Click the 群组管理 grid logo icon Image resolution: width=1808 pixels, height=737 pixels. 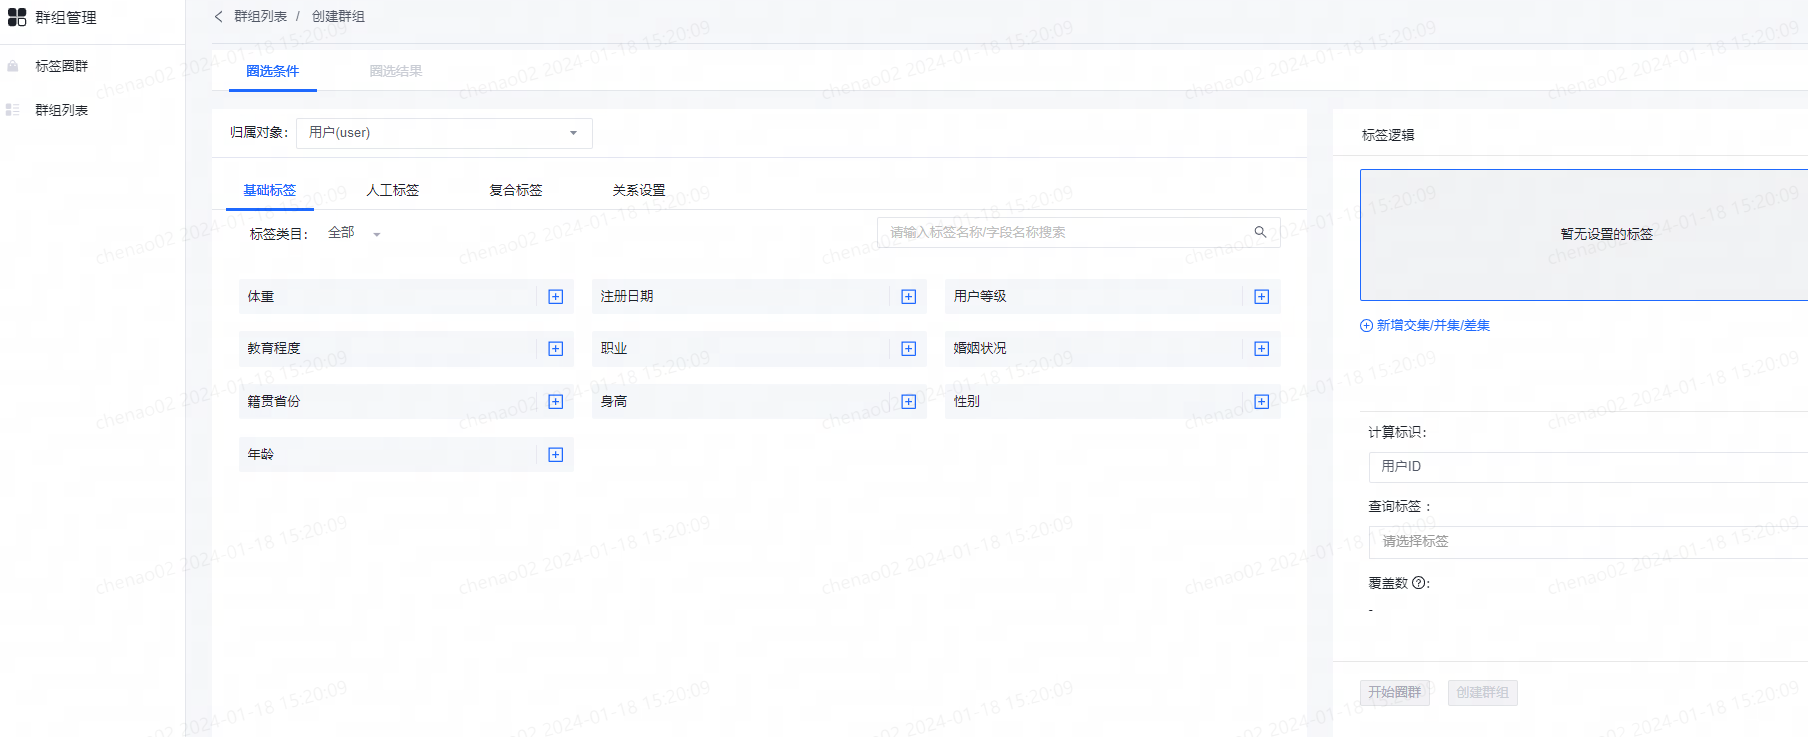pyautogui.click(x=17, y=17)
